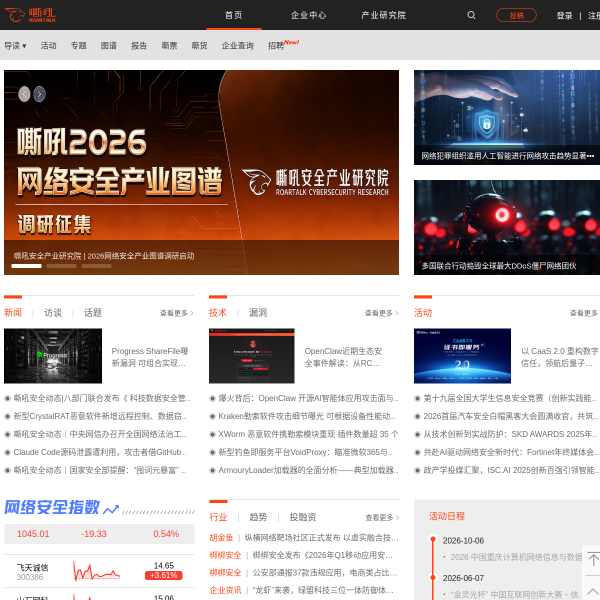
Task: Click 查看更多 in the 技术 section
Action: pyautogui.click(x=382, y=313)
